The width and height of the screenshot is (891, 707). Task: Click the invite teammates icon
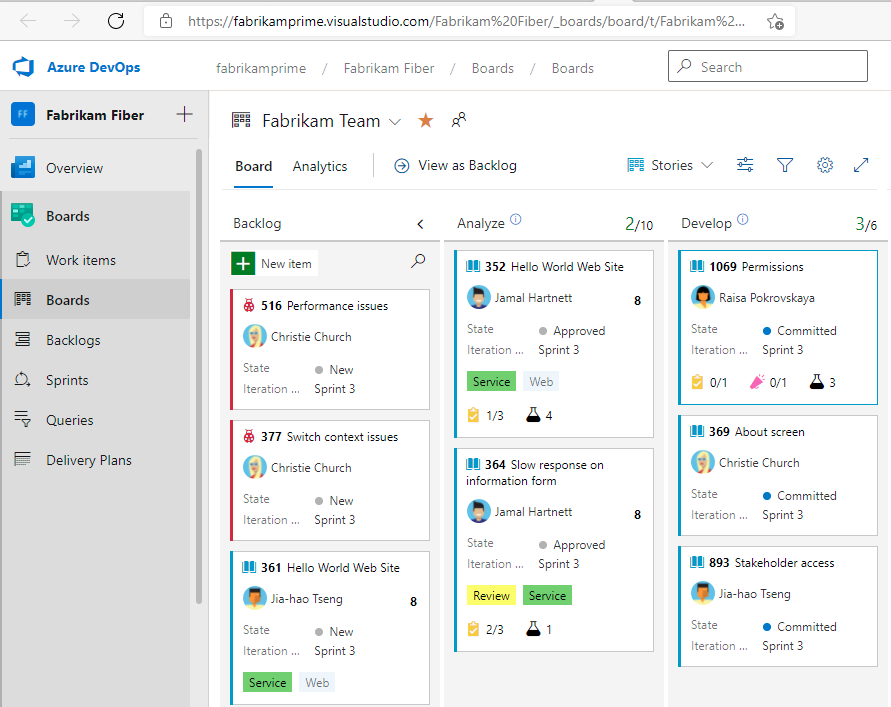(x=458, y=120)
